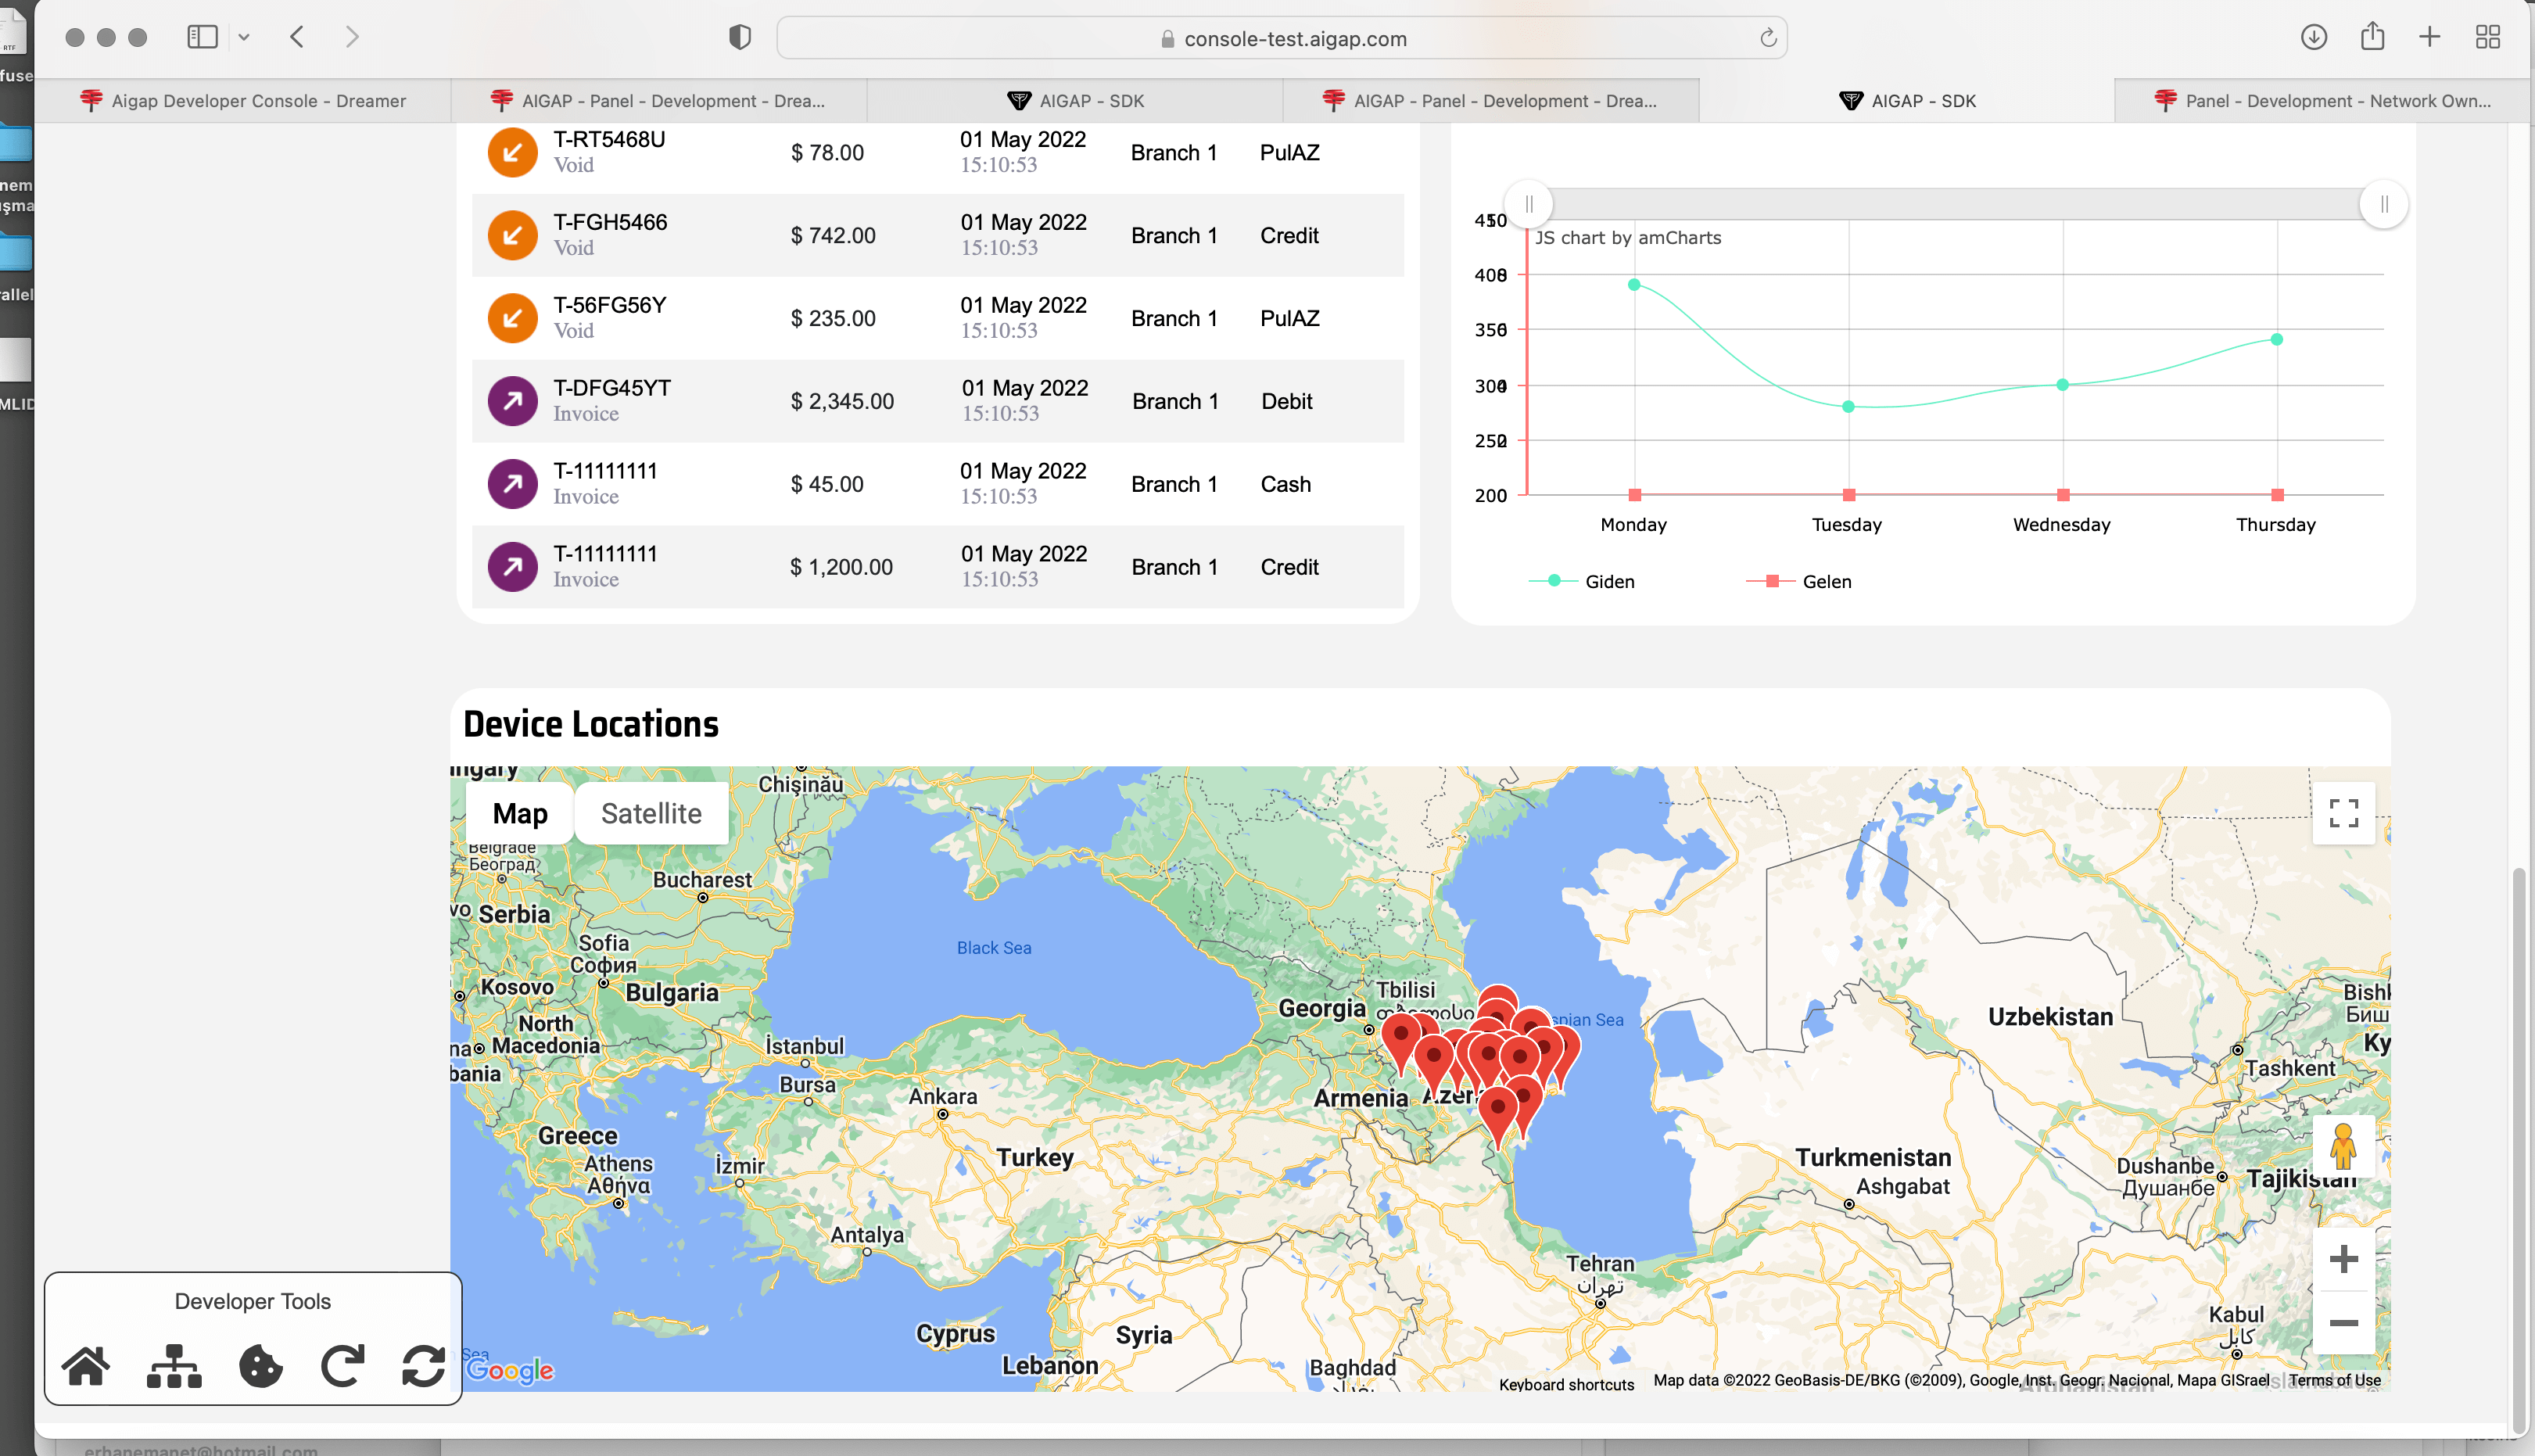Image resolution: width=2535 pixels, height=1456 pixels.
Task: Switch map to Map view
Action: click(x=520, y=813)
